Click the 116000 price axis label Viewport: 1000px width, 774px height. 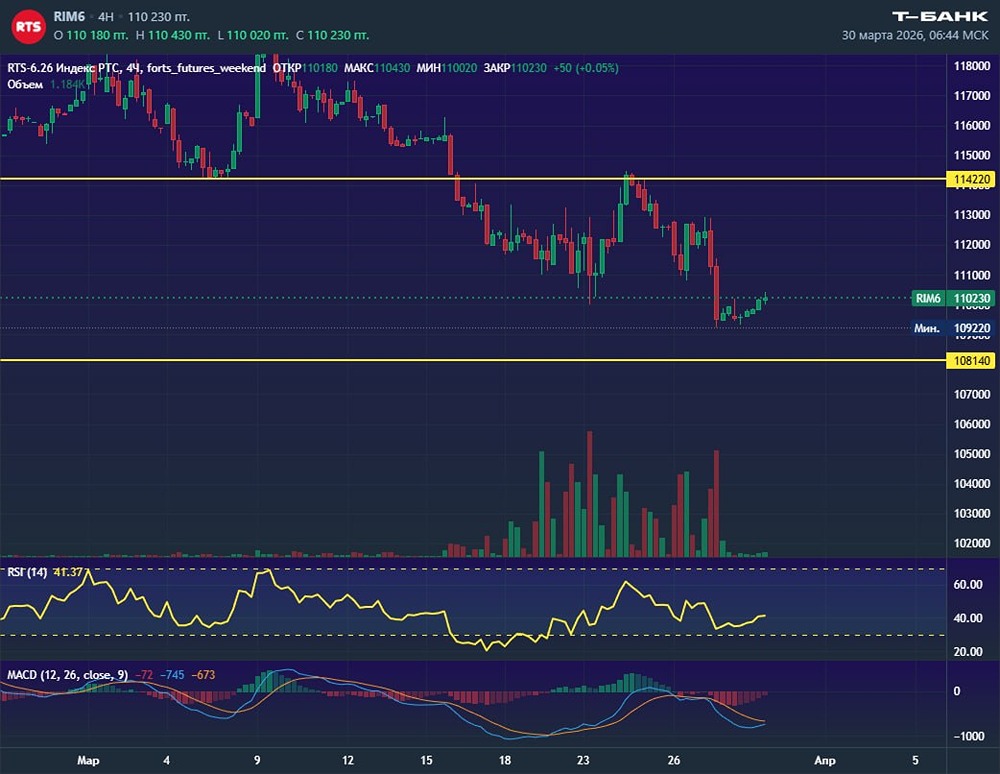pos(971,126)
